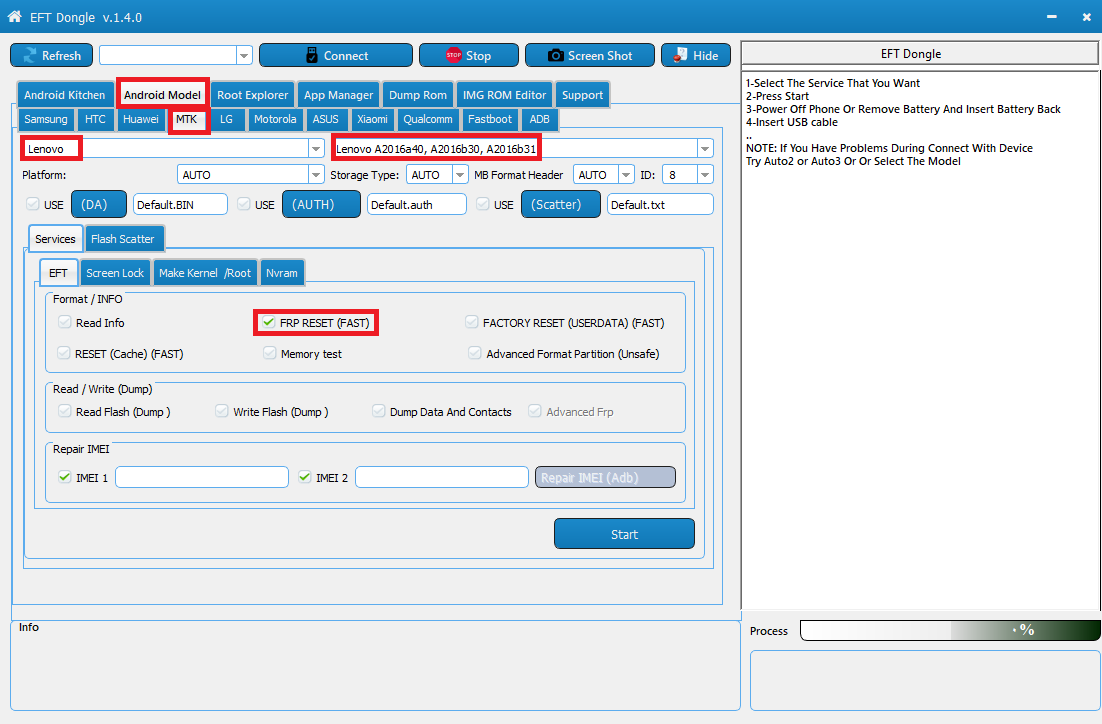Enable Dump Data And Contacts checkbox
Image resolution: width=1102 pixels, height=724 pixels.
click(x=379, y=411)
